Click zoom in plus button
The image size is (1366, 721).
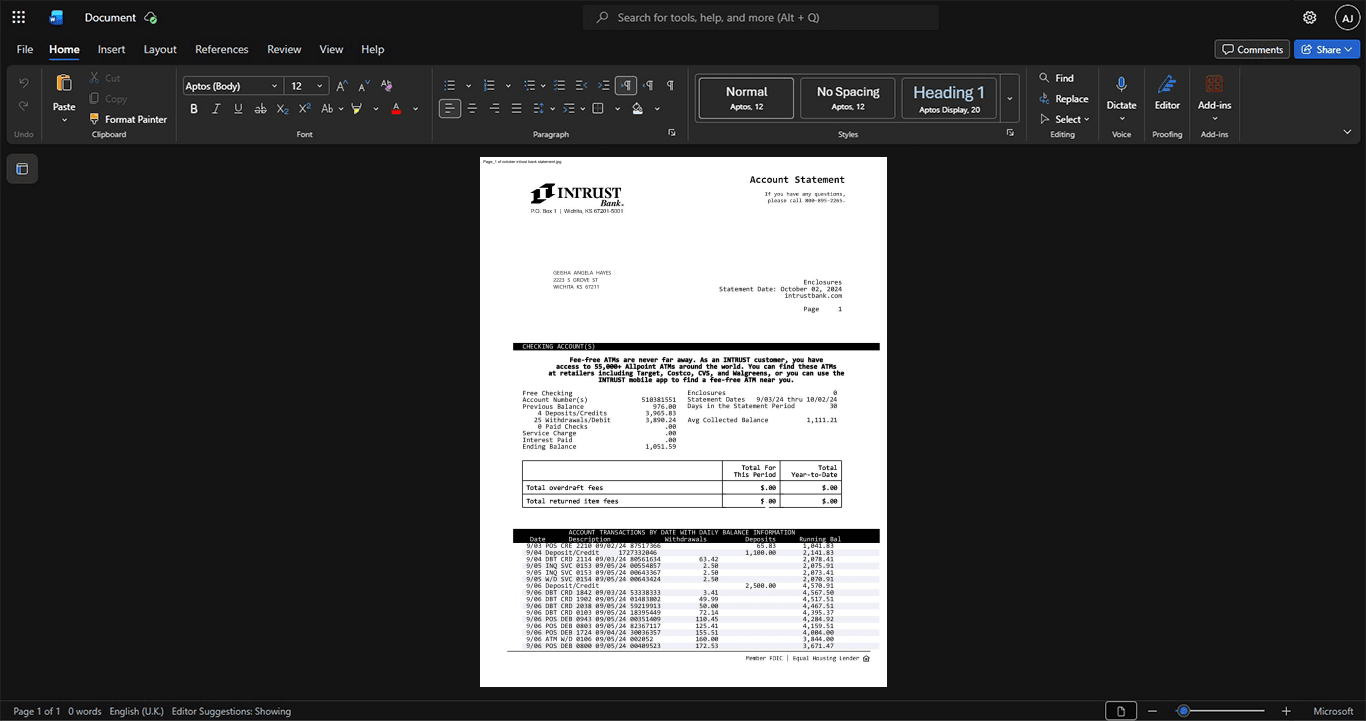[x=1286, y=711]
